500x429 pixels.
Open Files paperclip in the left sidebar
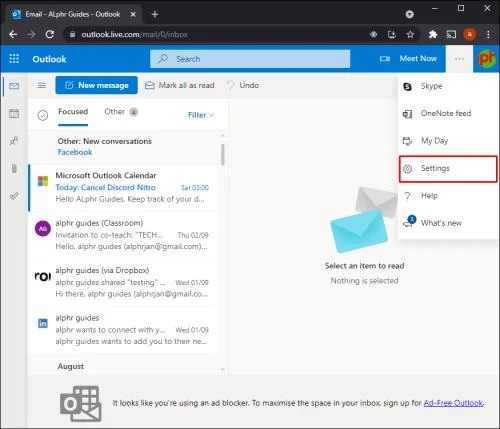(x=14, y=168)
